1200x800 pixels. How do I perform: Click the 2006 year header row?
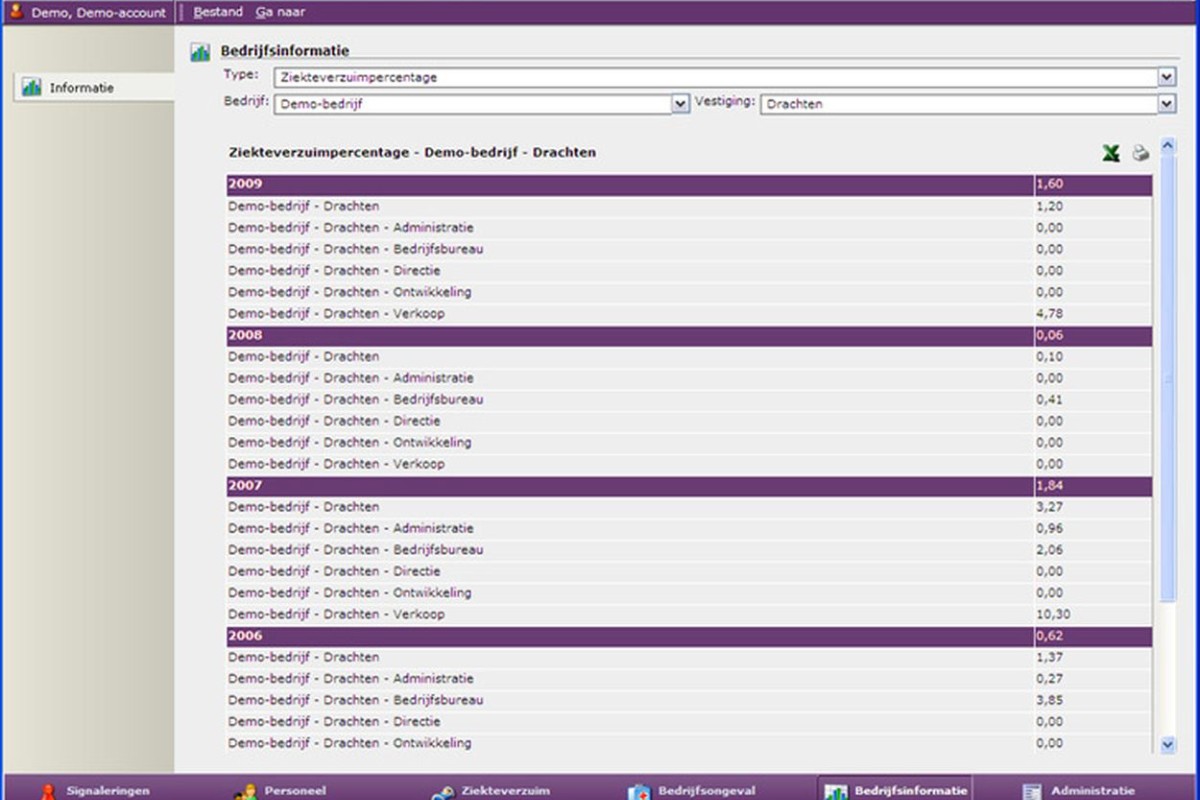[x=689, y=635]
